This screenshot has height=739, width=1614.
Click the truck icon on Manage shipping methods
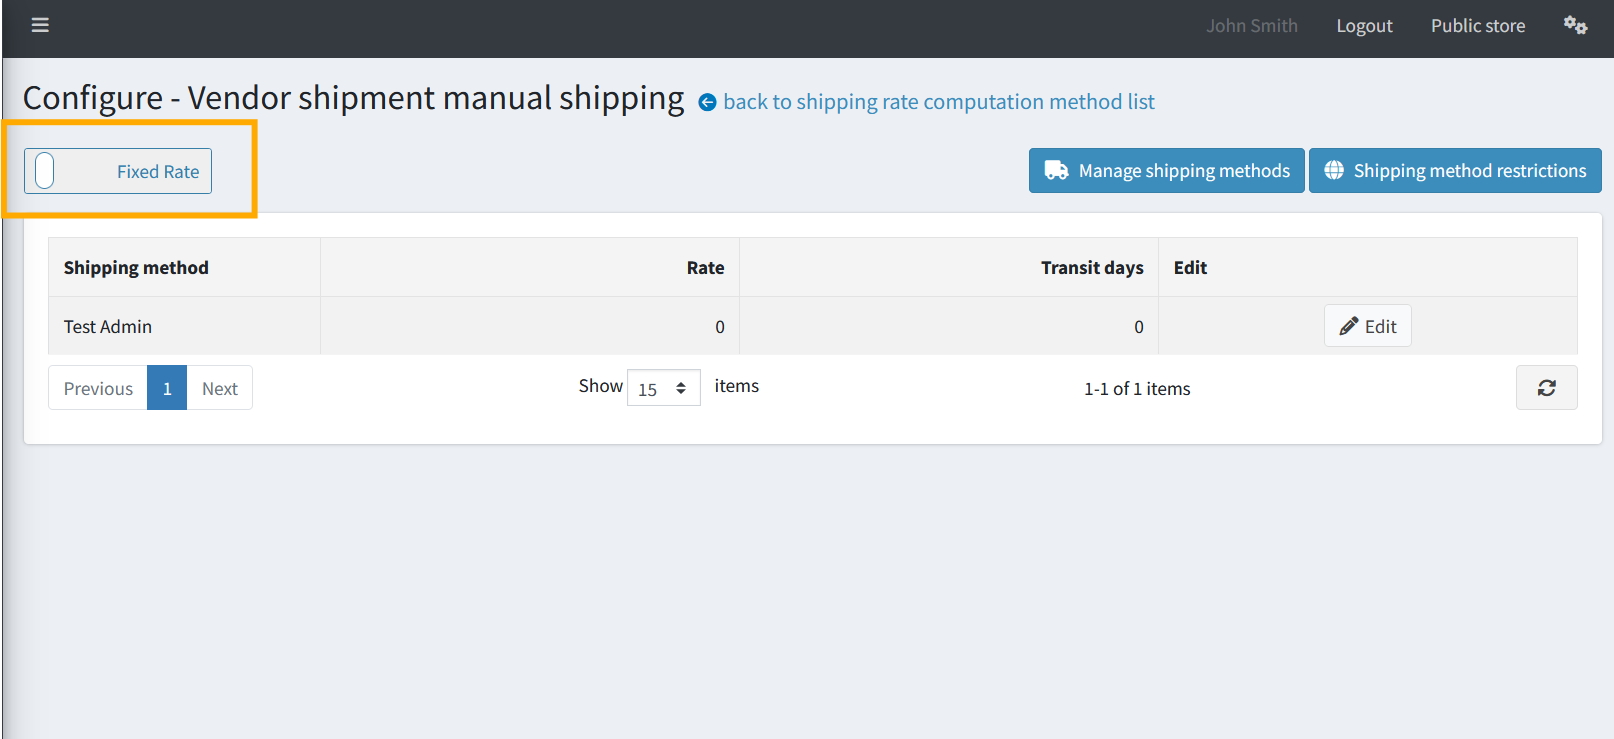click(1056, 170)
